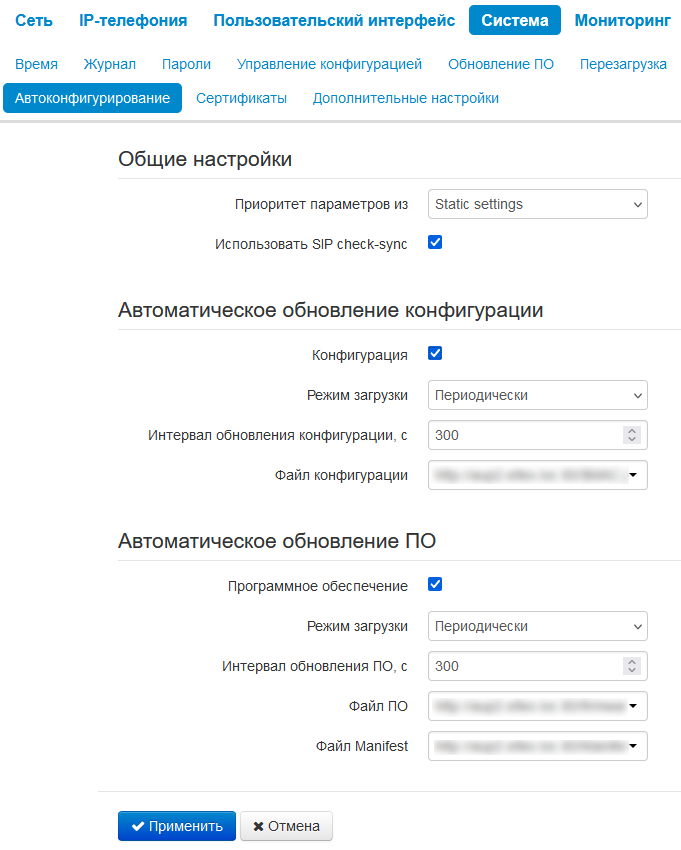681x850 pixels.
Task: Toggle the Использовать SIP check-sync checkbox
Action: [435, 242]
